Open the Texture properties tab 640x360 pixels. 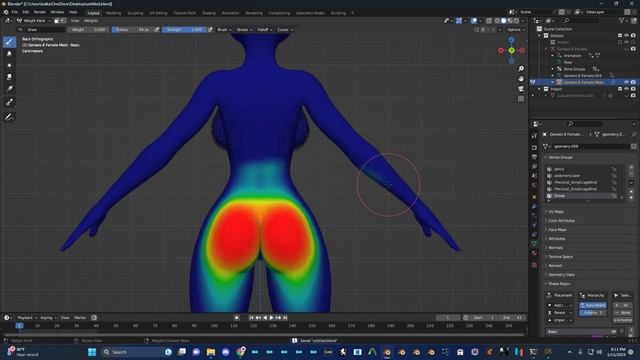pyautogui.click(x=534, y=265)
